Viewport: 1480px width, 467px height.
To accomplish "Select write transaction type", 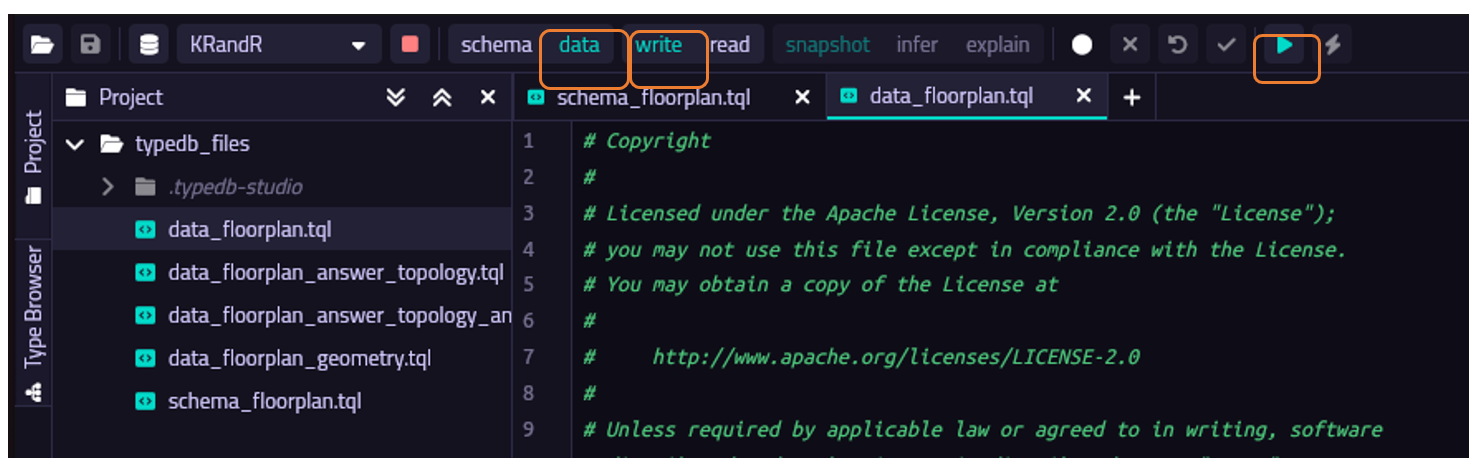I will click(x=658, y=45).
